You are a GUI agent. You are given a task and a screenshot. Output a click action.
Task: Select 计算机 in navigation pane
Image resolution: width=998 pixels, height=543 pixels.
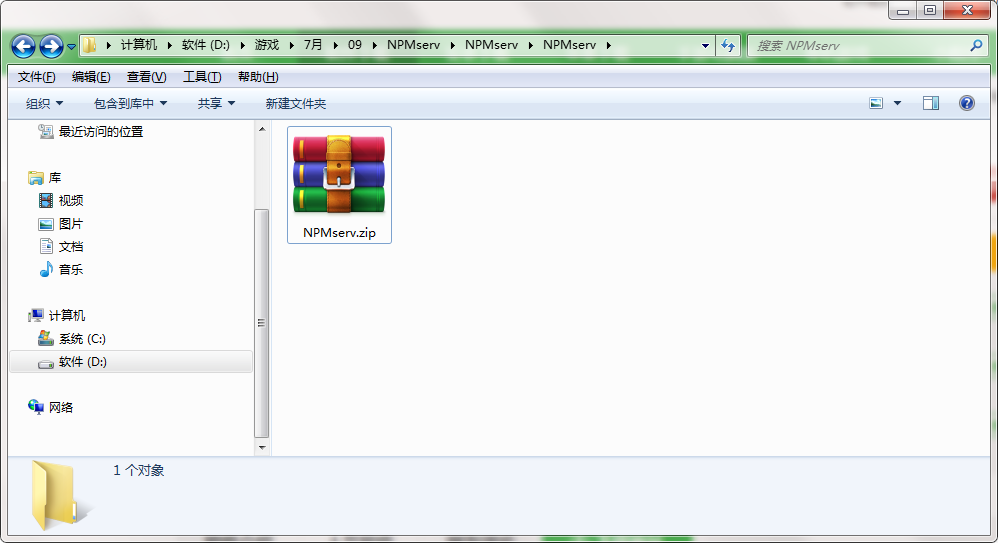point(67,316)
